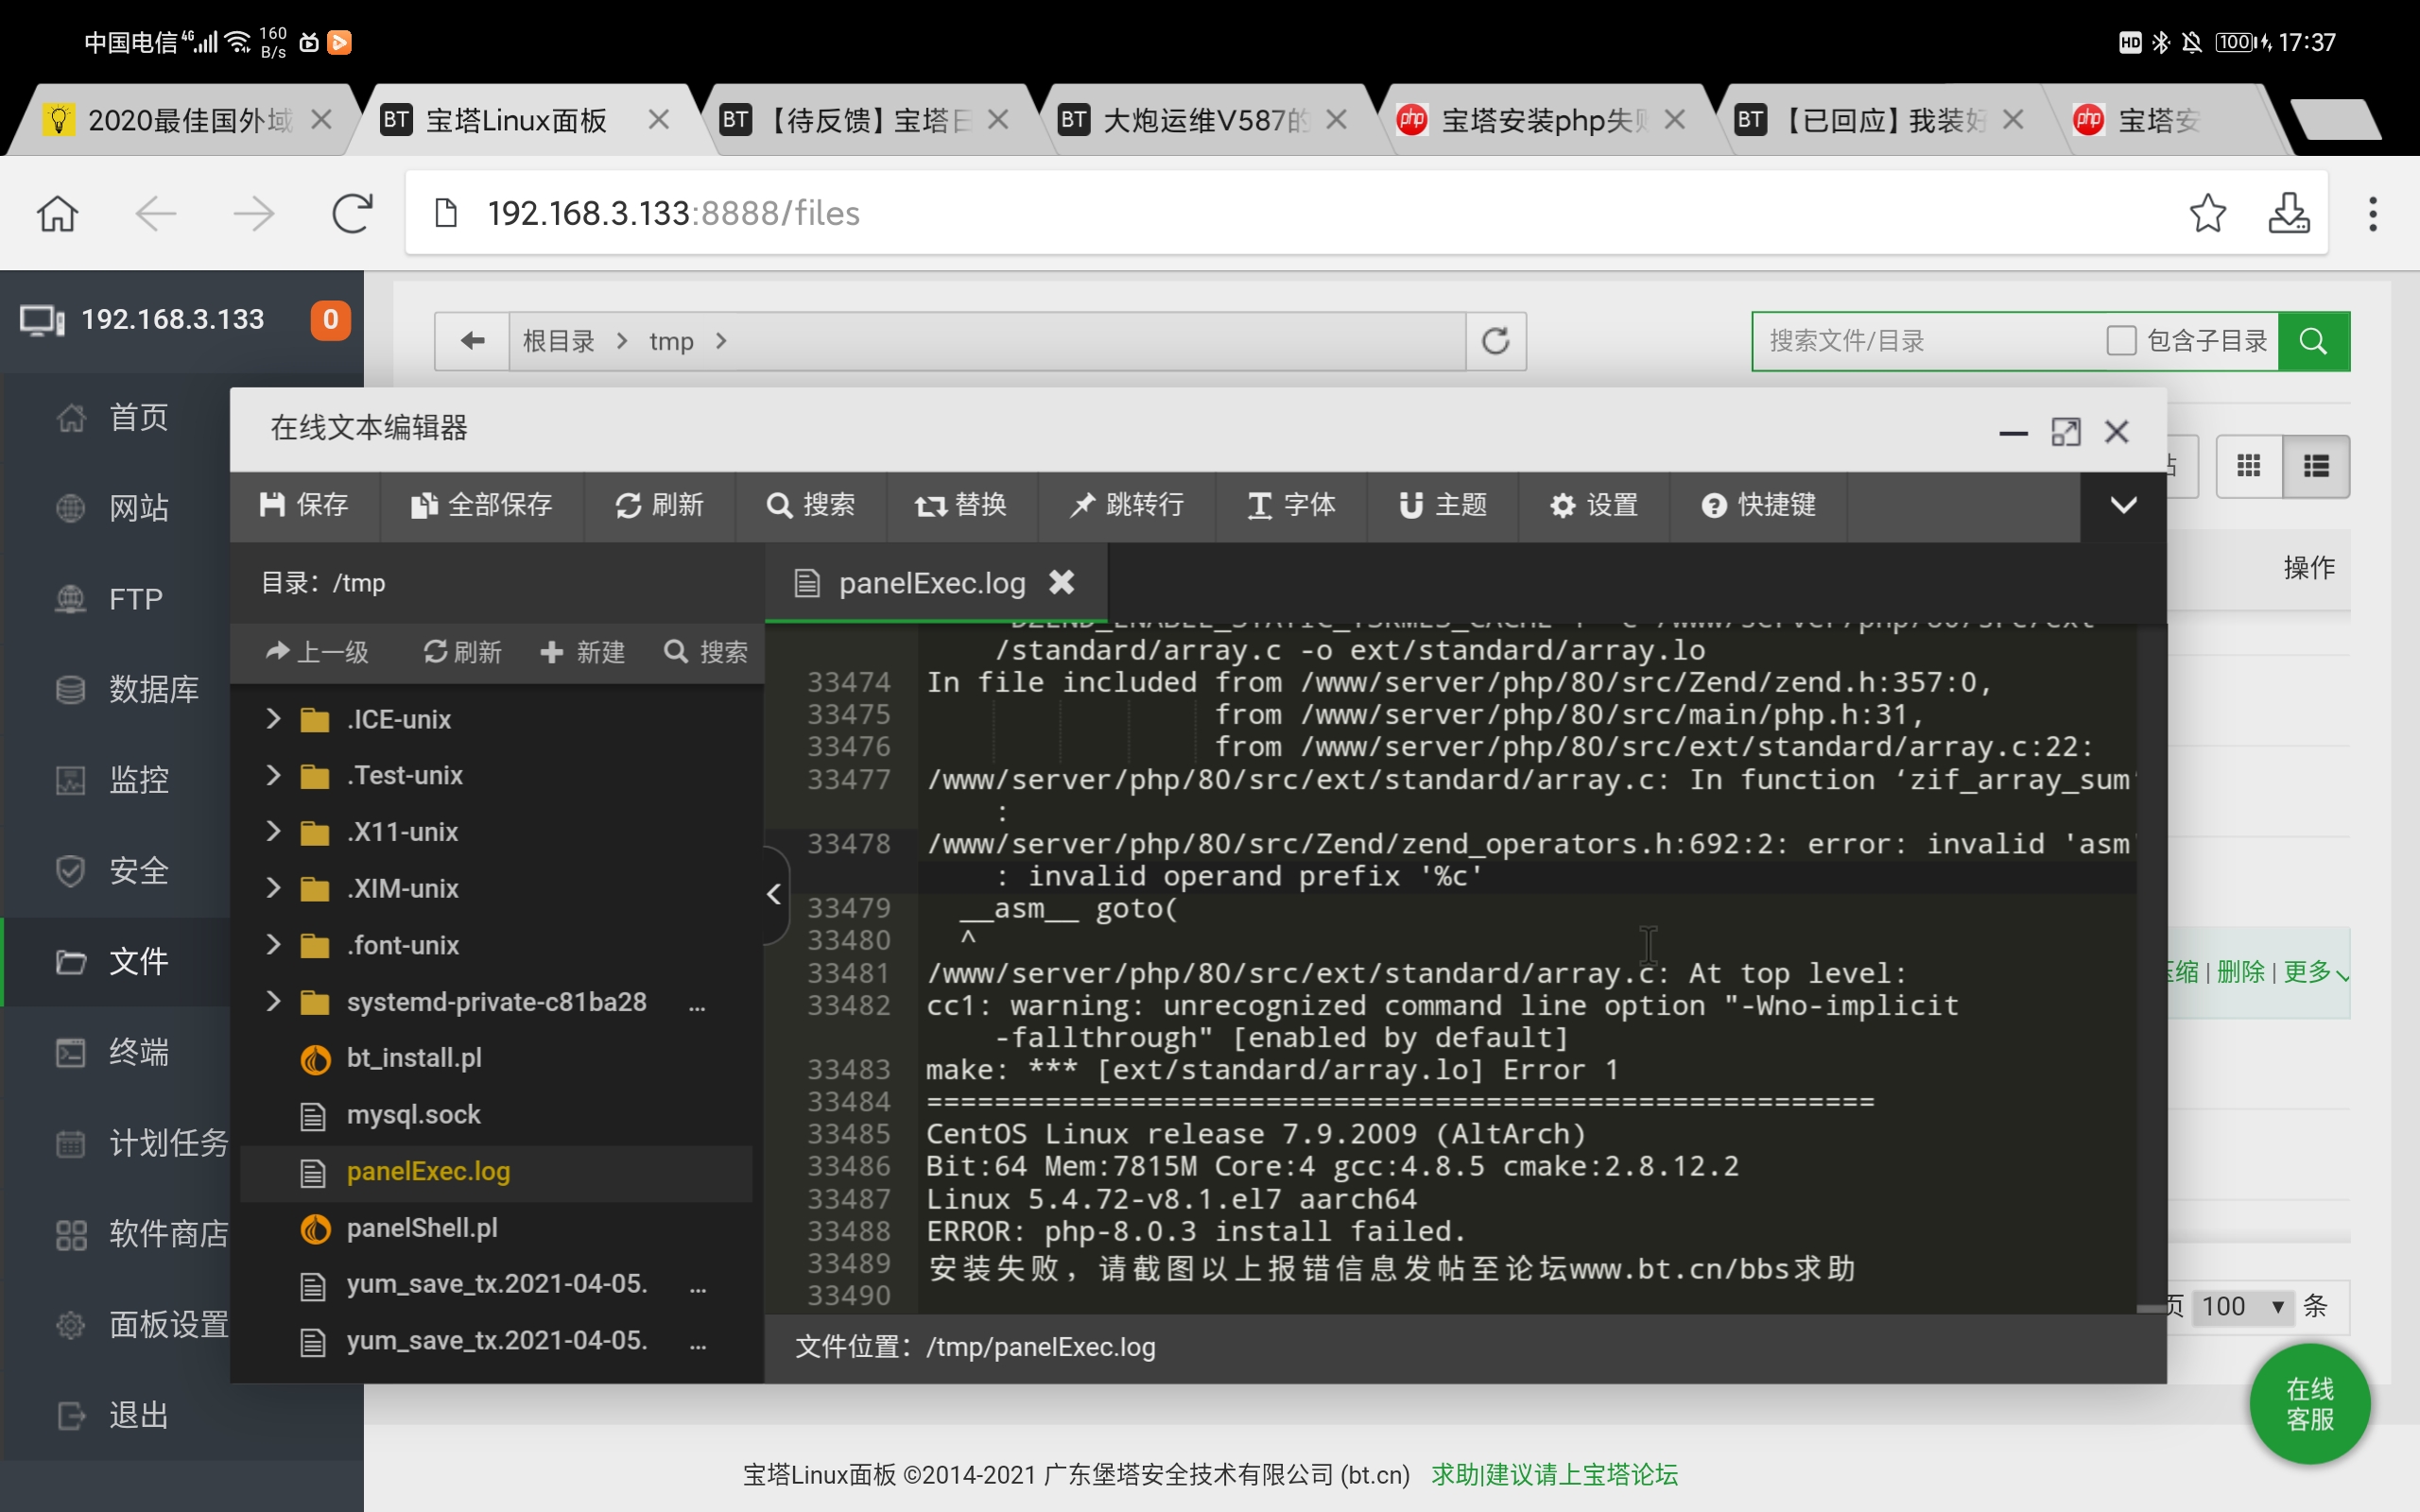Click the green file search magnifier button
Image resolution: width=2420 pixels, height=1512 pixels.
(2313, 341)
